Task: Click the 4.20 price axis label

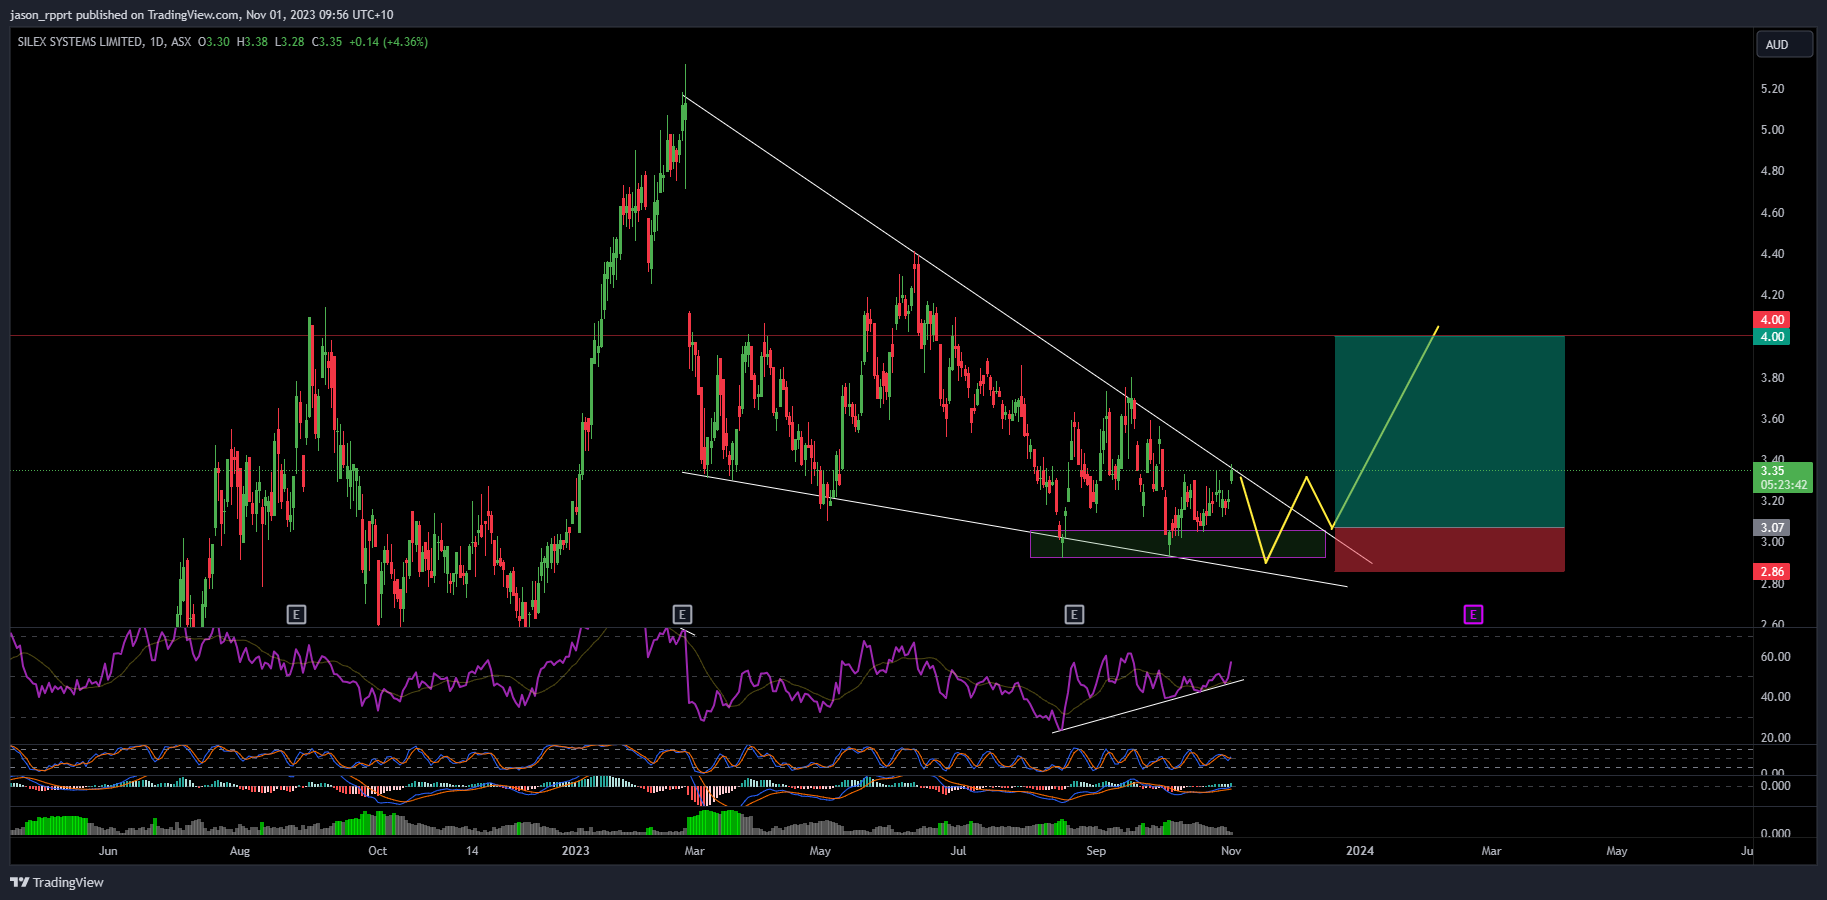Action: (x=1772, y=295)
